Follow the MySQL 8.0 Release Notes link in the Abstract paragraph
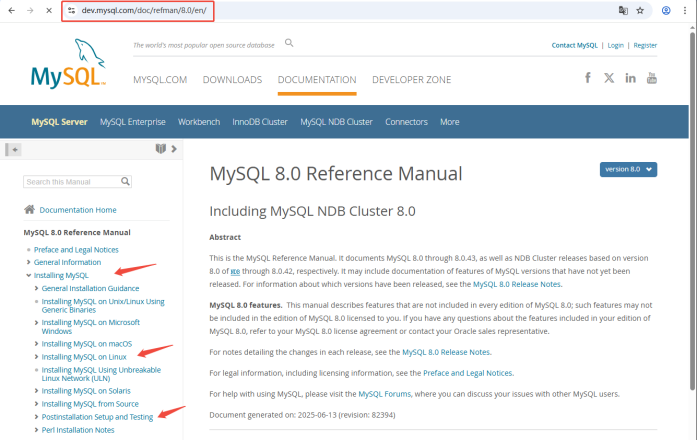697x440 pixels. point(517,284)
